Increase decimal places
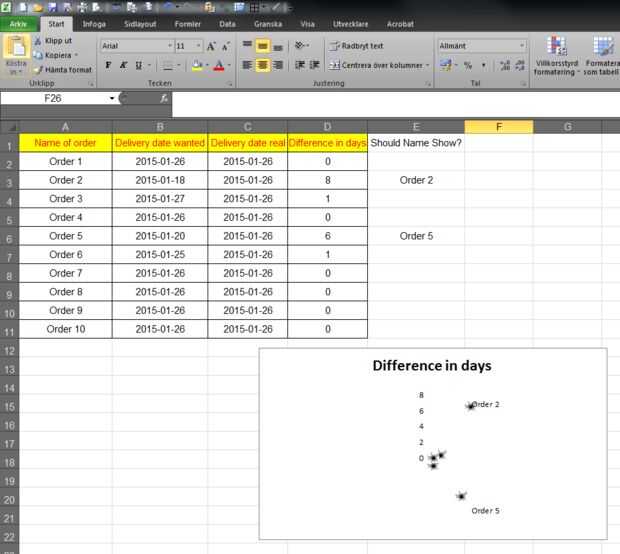This screenshot has width=620, height=554. pos(505,65)
